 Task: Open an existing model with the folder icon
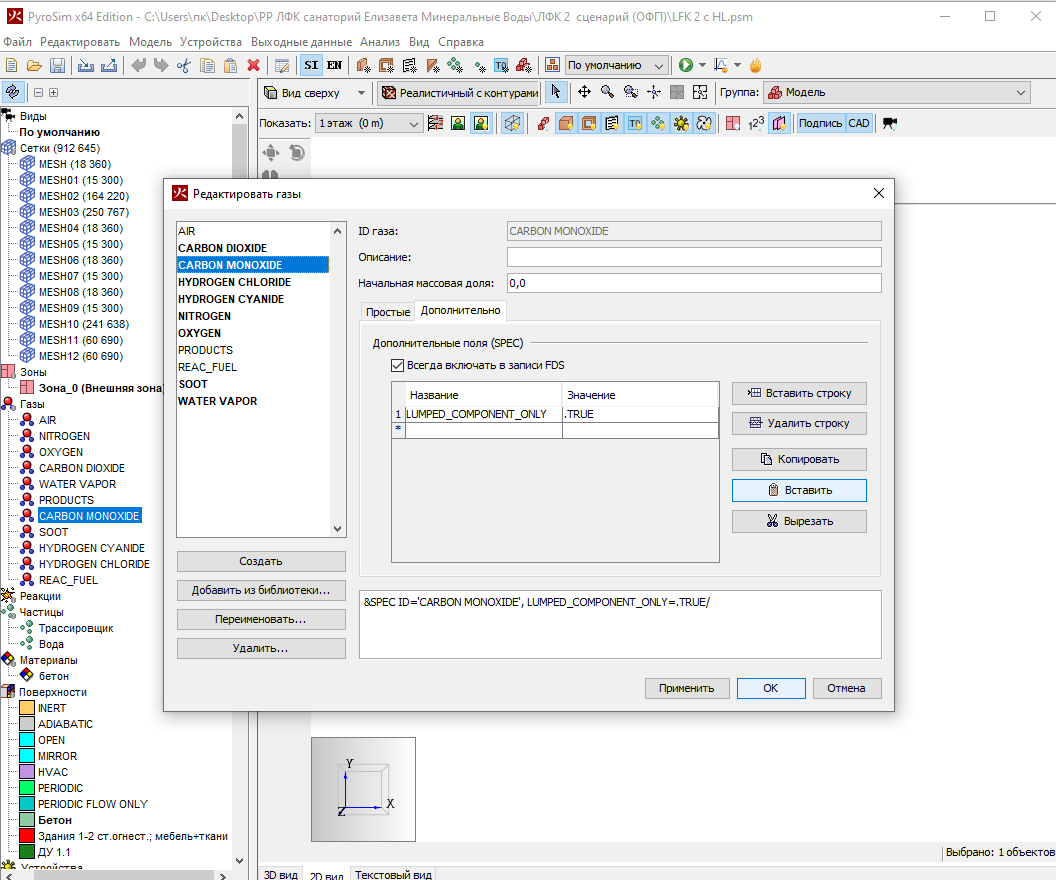point(34,65)
